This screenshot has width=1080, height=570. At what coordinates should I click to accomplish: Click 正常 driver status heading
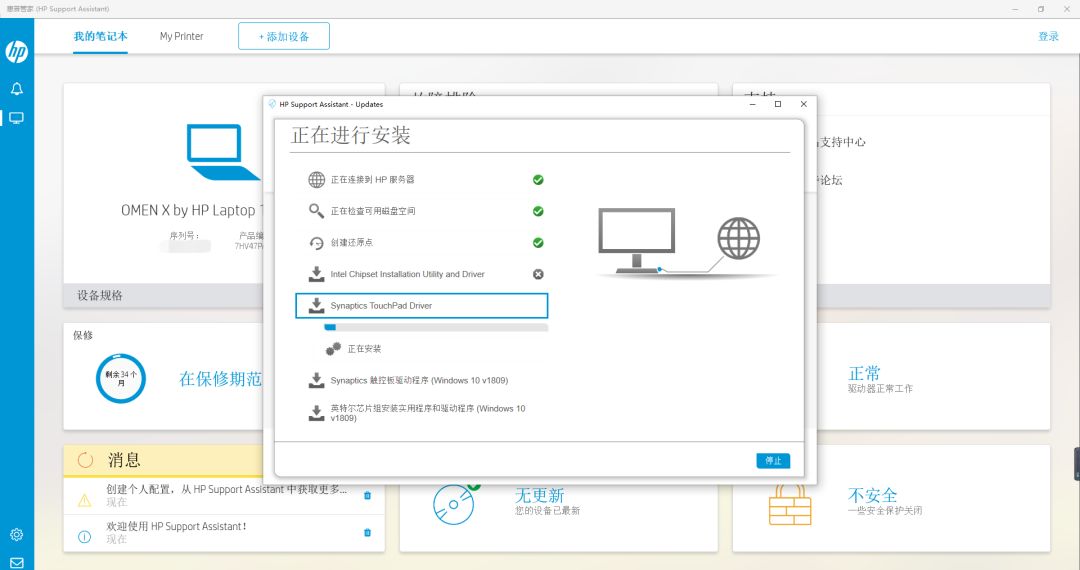point(864,373)
